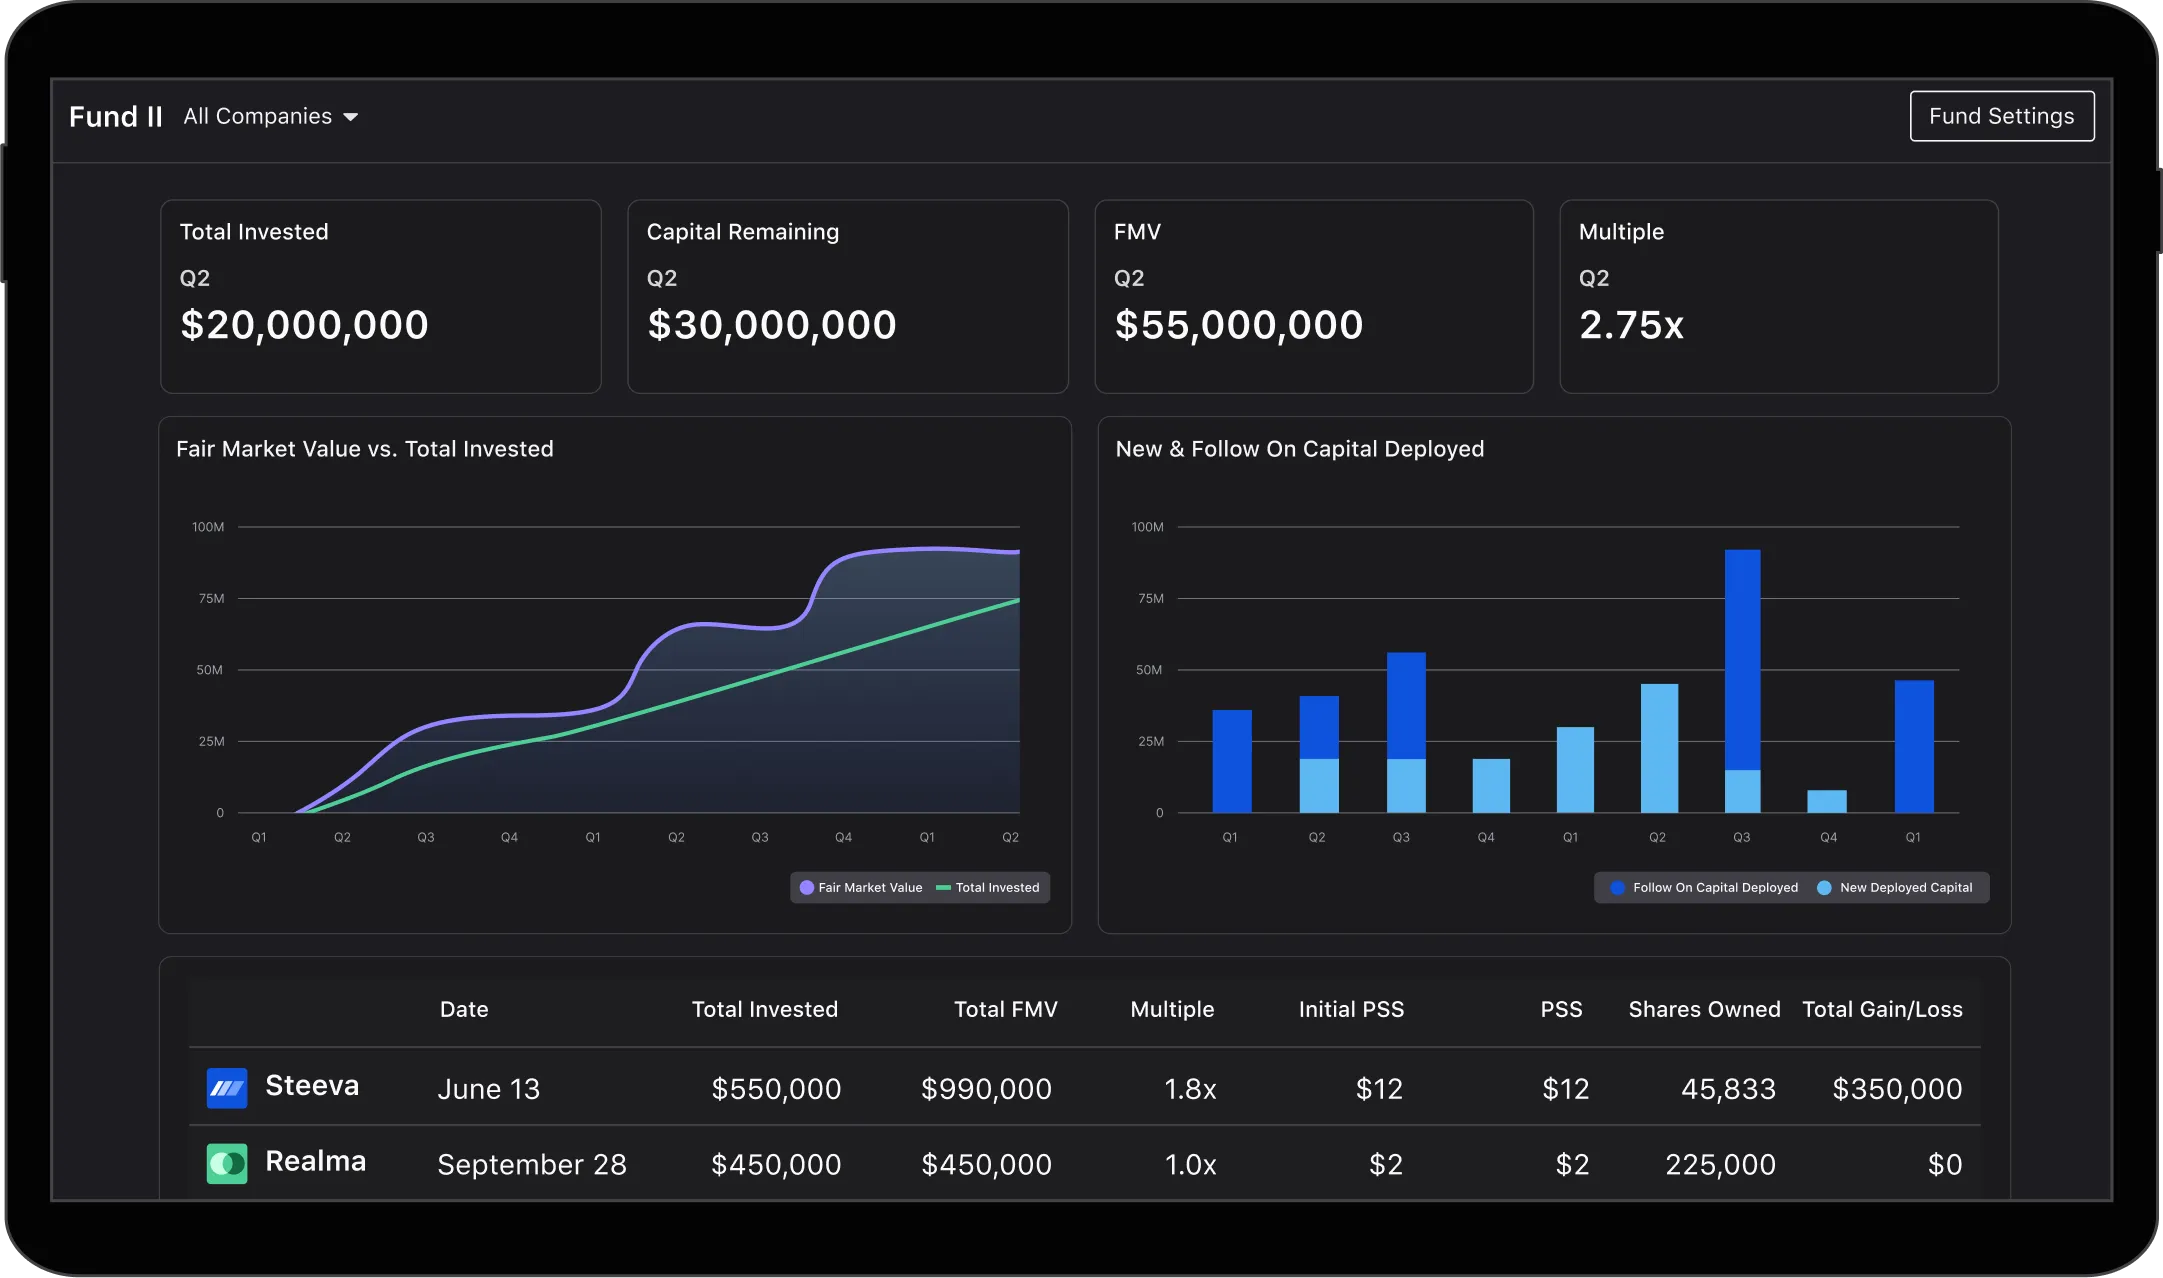Toggle Fair Market Value legend dot
The width and height of the screenshot is (2163, 1278).
[x=807, y=888]
